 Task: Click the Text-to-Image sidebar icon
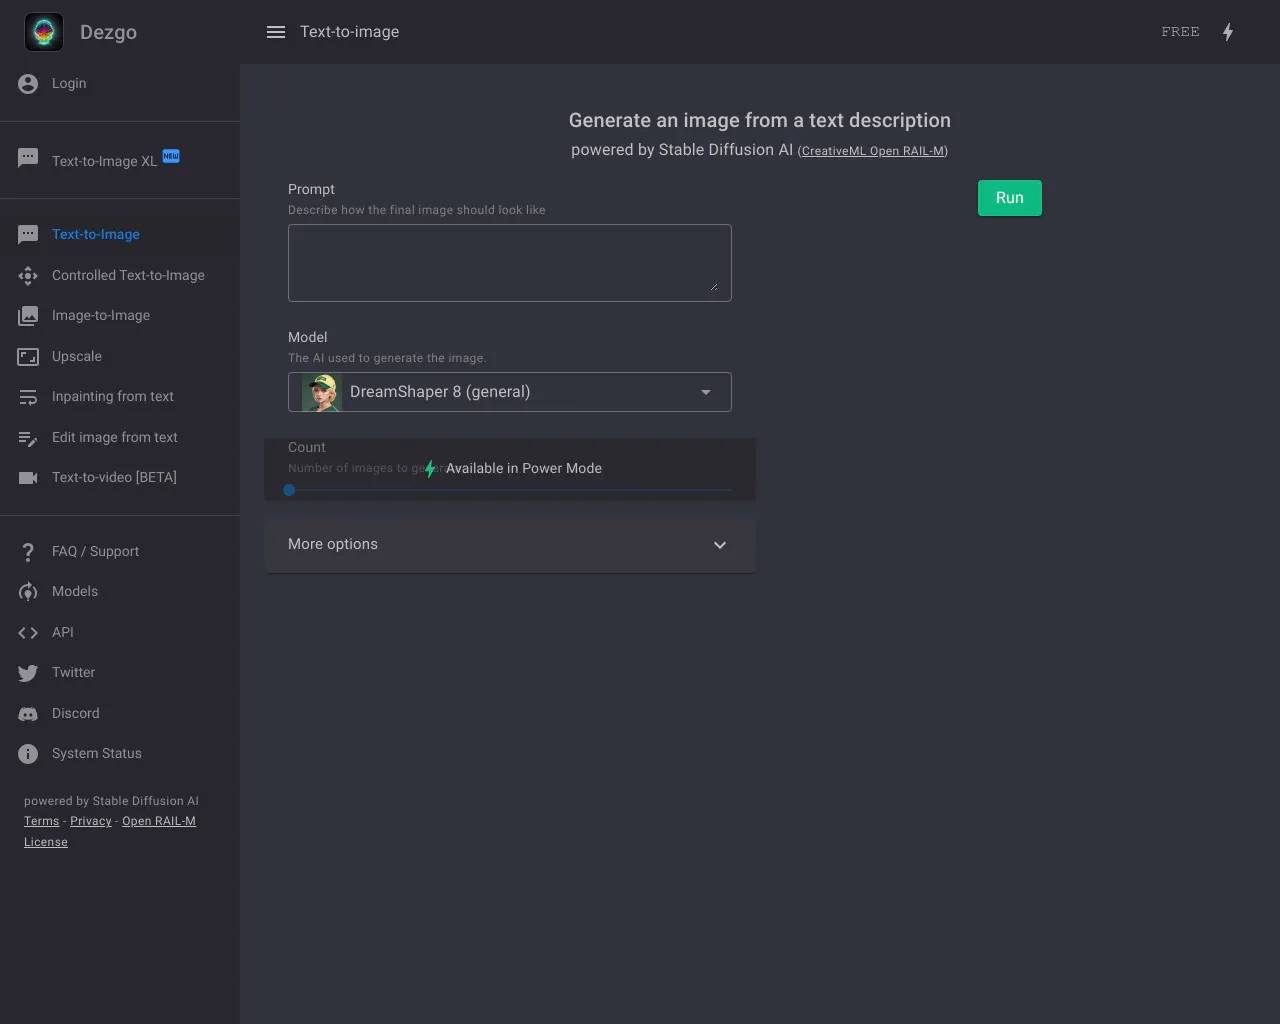(28, 235)
